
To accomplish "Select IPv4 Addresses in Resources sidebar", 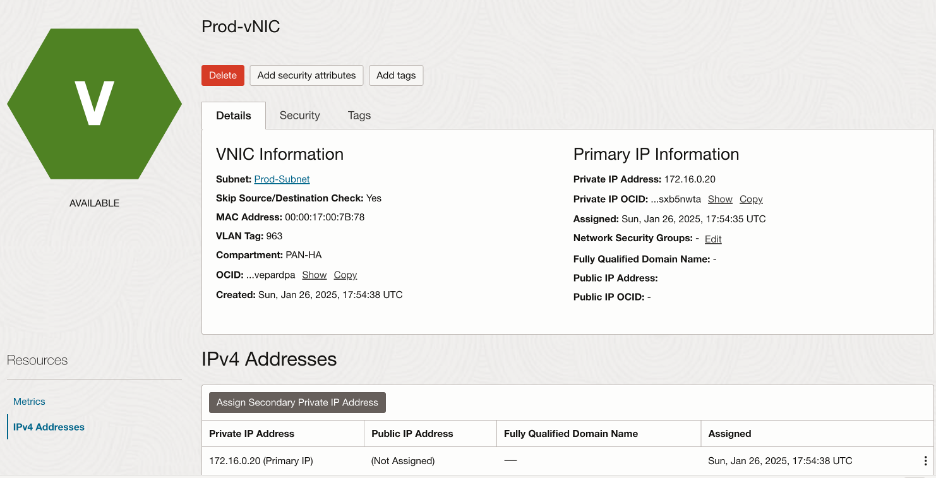I will tap(48, 427).
